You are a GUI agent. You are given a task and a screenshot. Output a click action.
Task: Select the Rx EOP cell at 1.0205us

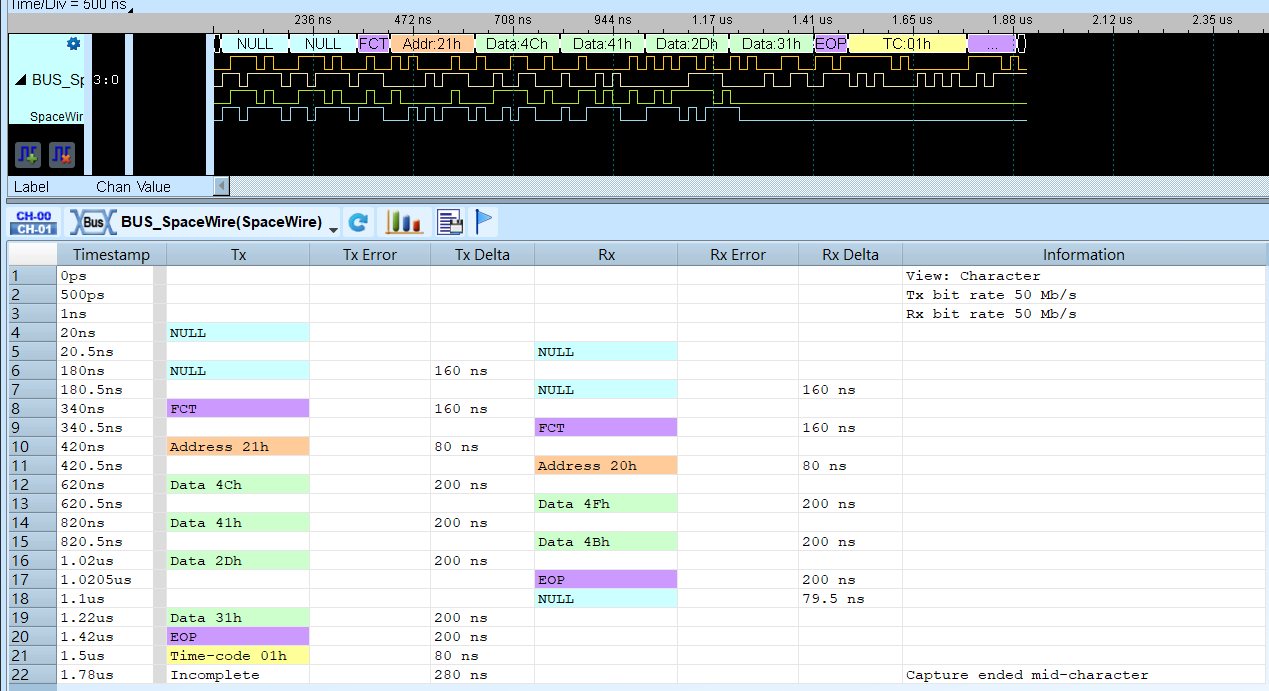606,580
